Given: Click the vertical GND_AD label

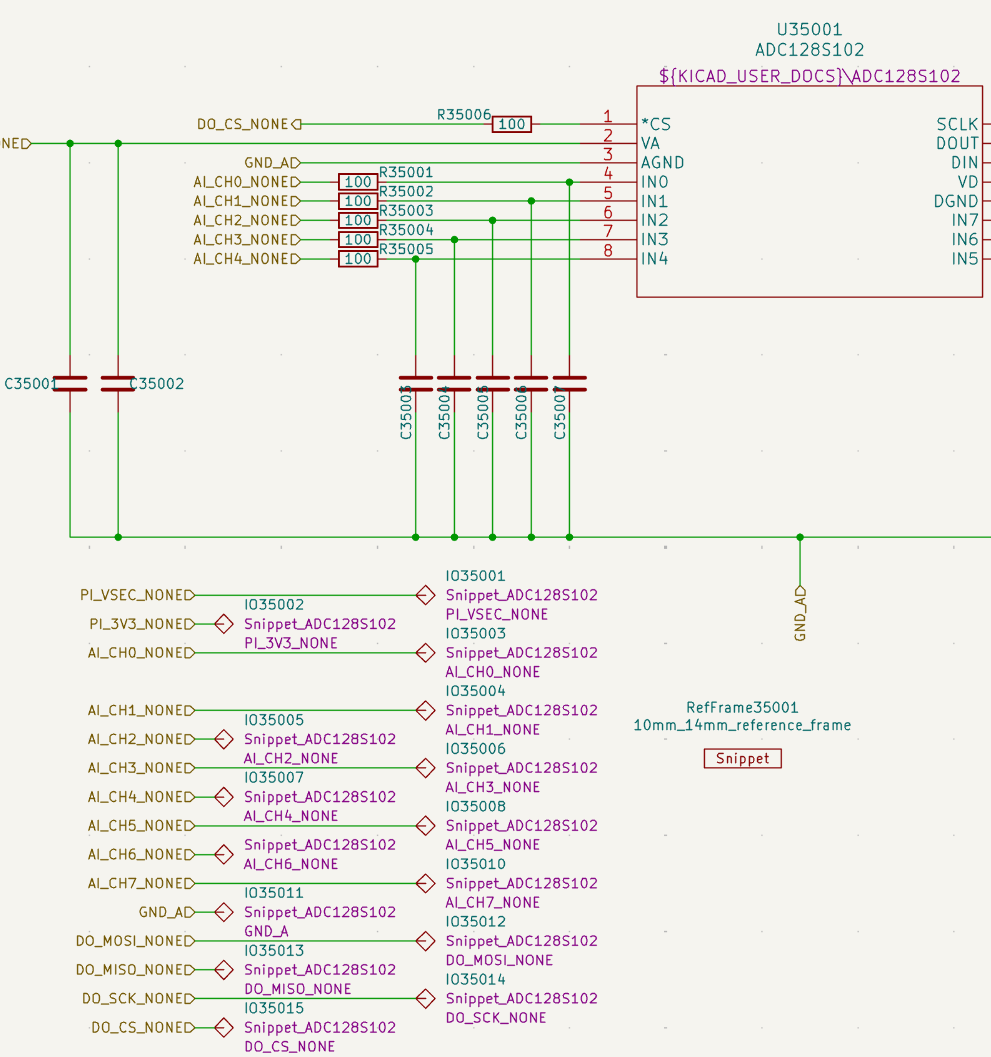Looking at the screenshot, I should pyautogui.click(x=800, y=614).
